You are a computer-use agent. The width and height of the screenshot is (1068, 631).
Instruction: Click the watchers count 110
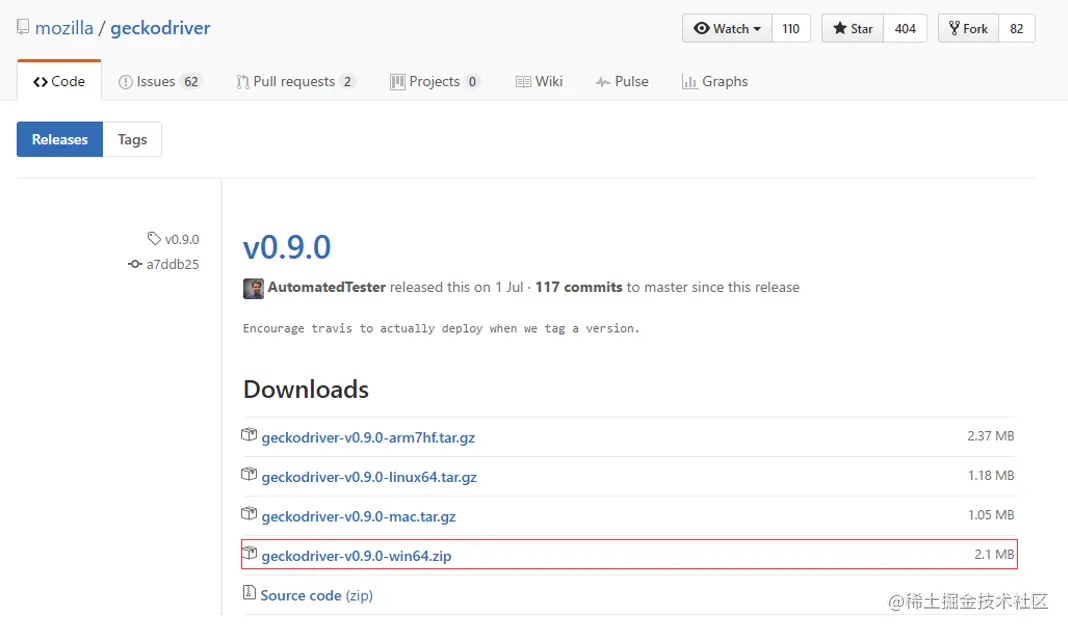[x=791, y=29]
